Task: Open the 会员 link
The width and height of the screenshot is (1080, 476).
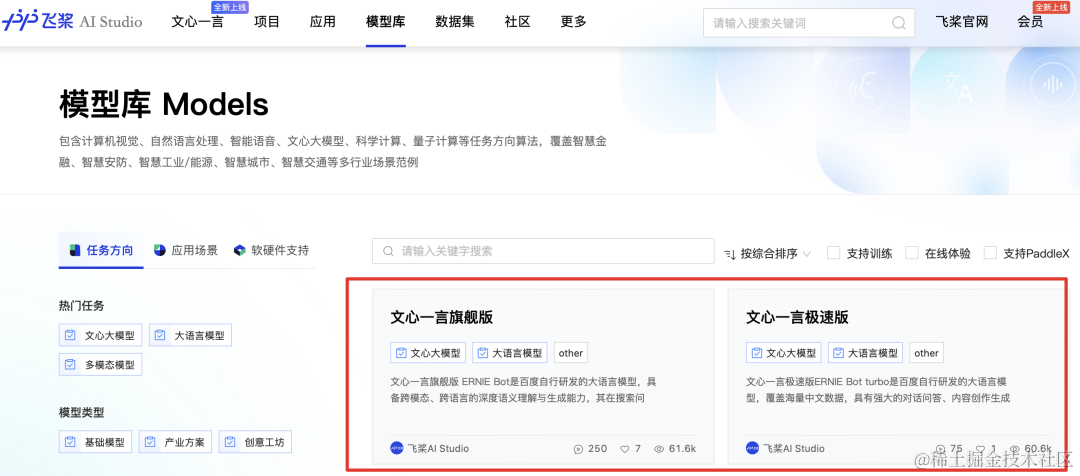Action: 1030,22
